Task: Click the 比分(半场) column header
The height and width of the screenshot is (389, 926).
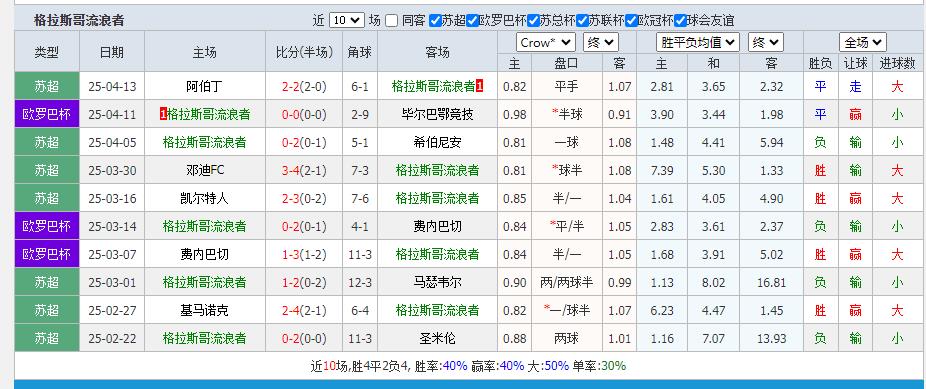Action: pos(304,52)
